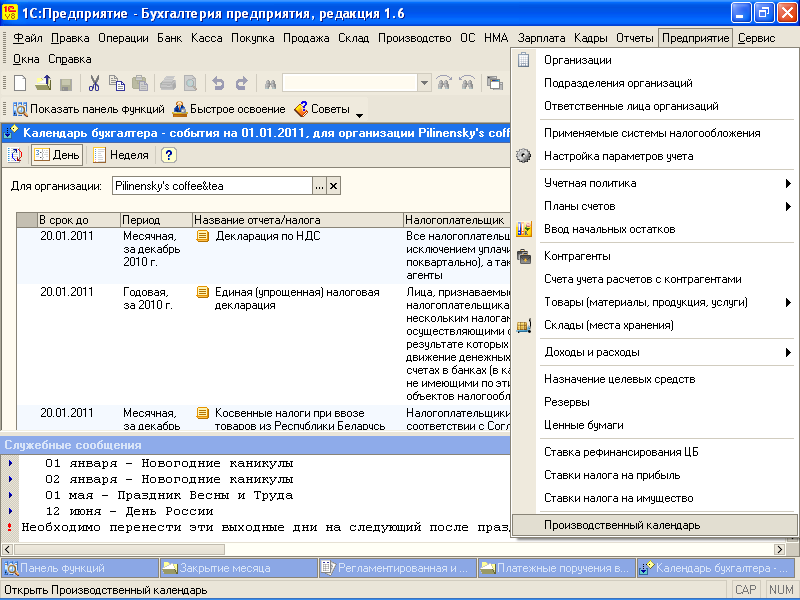Viewport: 800px width, 600px height.
Task: Select Производственный календарь menu entry
Action: (x=622, y=525)
